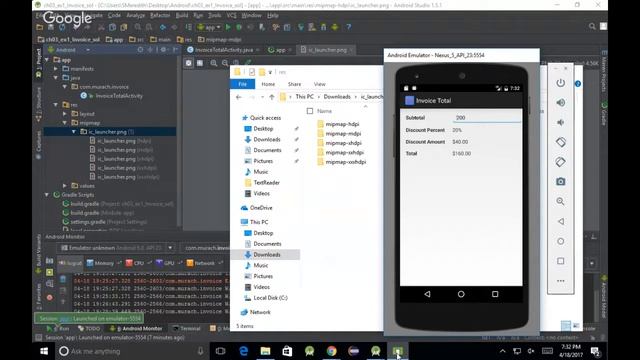The width and height of the screenshot is (640, 360).
Task: Click the emulator rotate right icon
Action: pyautogui.click(x=560, y=162)
